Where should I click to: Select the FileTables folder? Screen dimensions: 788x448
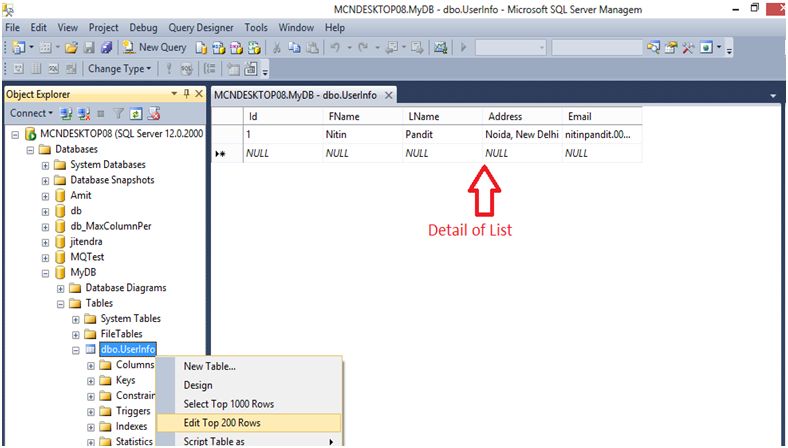(x=121, y=334)
